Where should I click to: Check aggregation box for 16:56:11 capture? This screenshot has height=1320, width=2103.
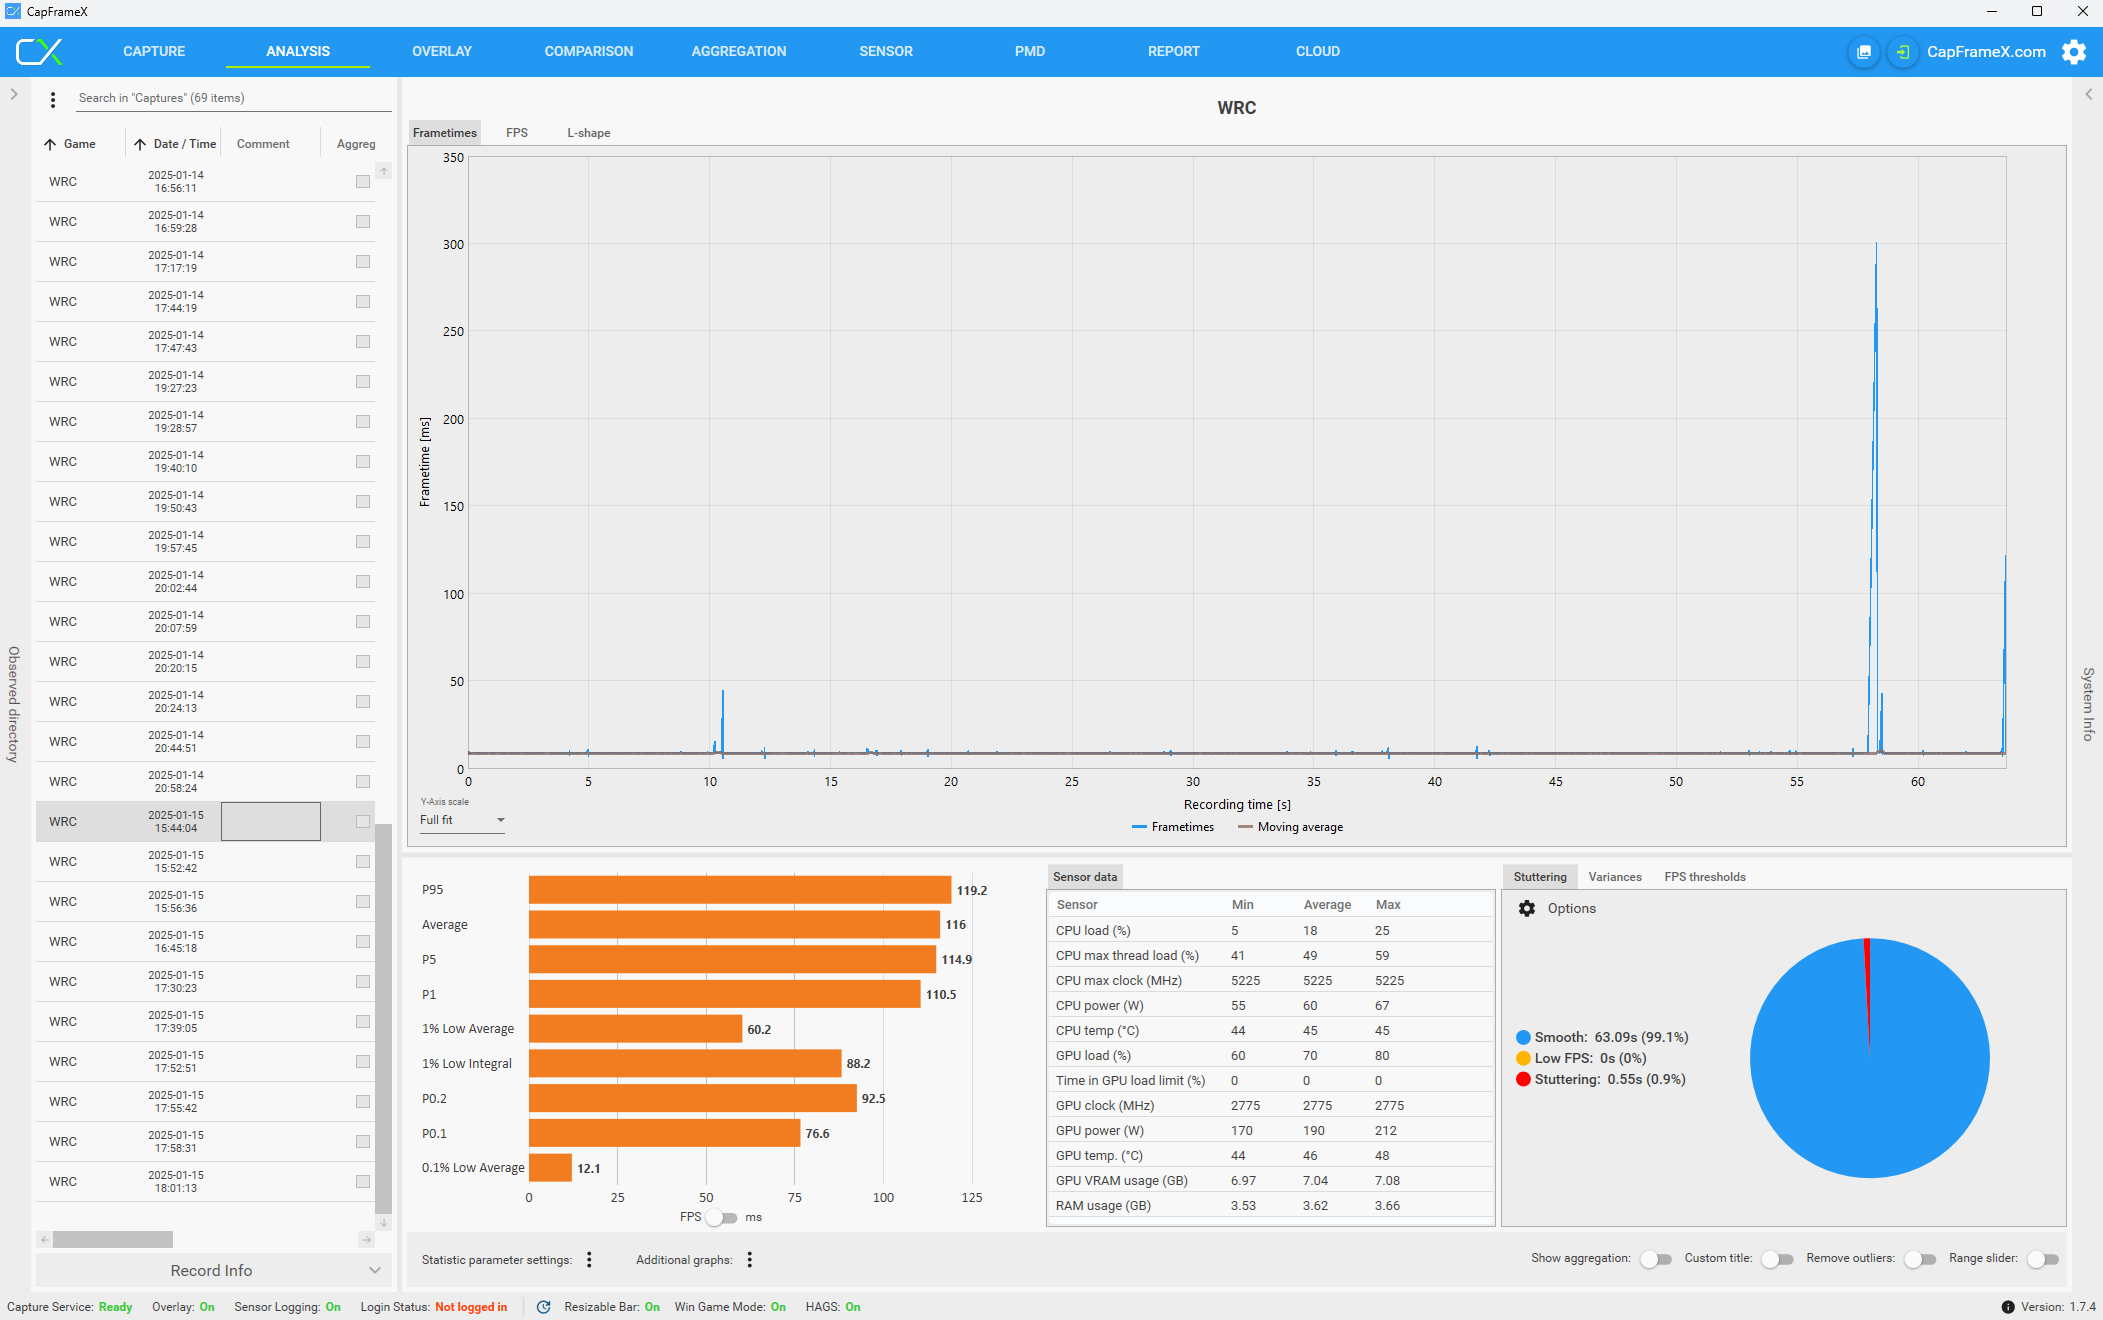pyautogui.click(x=363, y=182)
